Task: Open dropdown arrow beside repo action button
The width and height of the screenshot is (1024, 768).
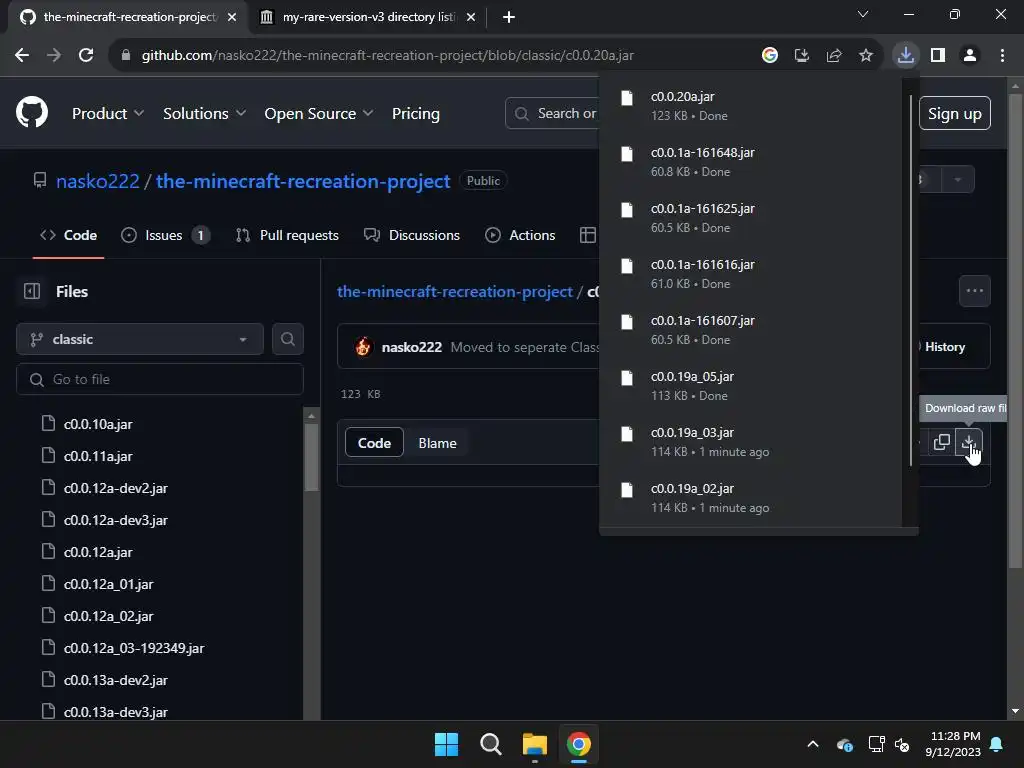Action: [957, 180]
